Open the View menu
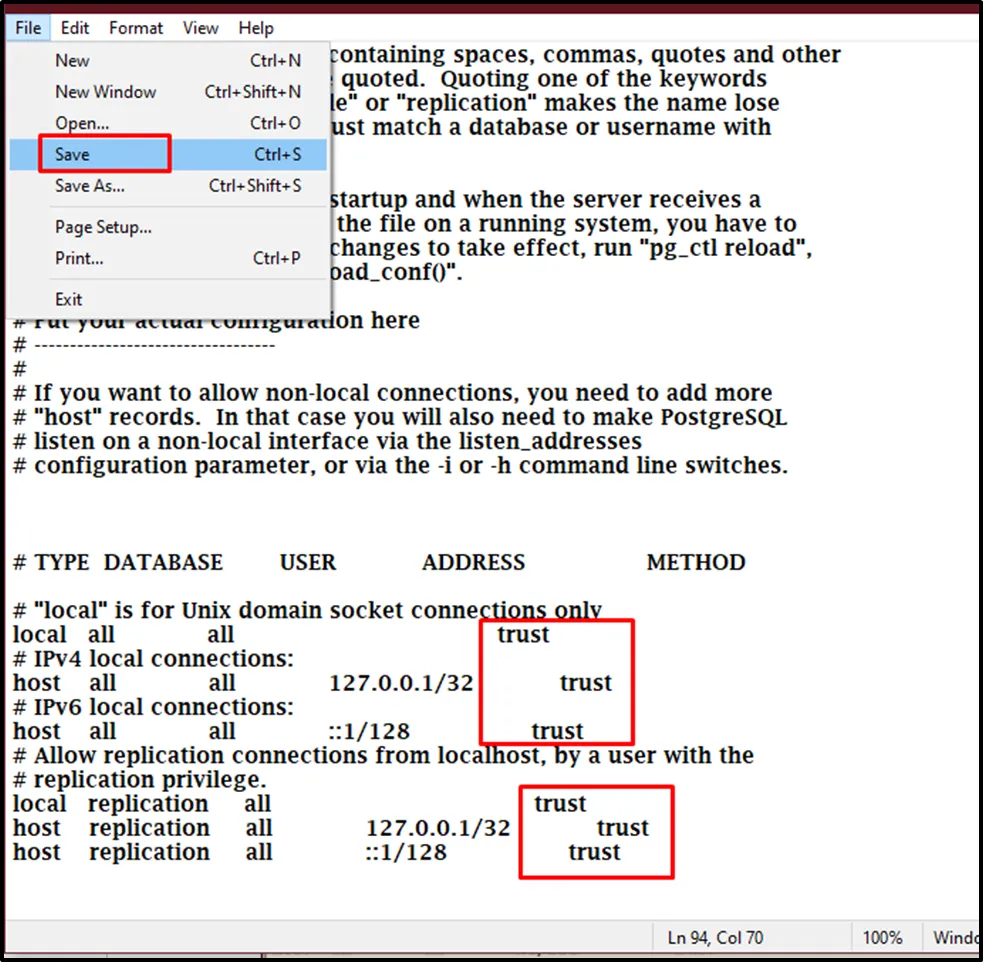 pyautogui.click(x=200, y=28)
